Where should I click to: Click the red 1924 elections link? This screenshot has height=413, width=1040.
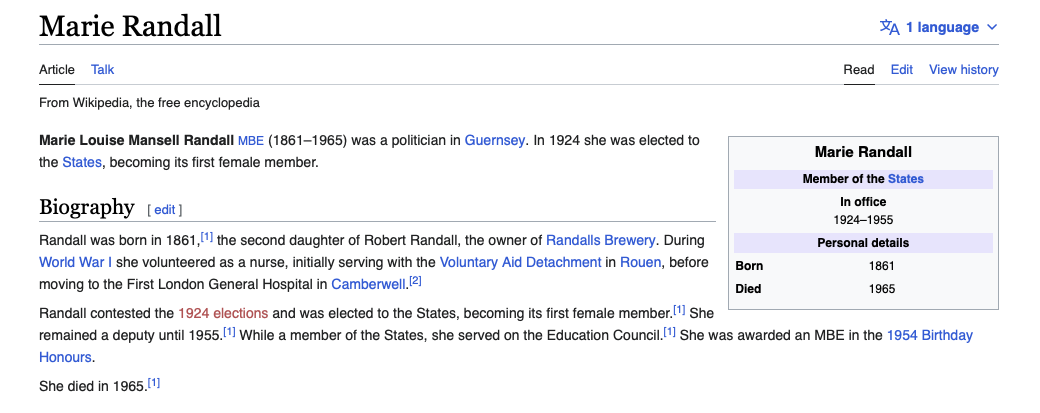[x=223, y=313]
